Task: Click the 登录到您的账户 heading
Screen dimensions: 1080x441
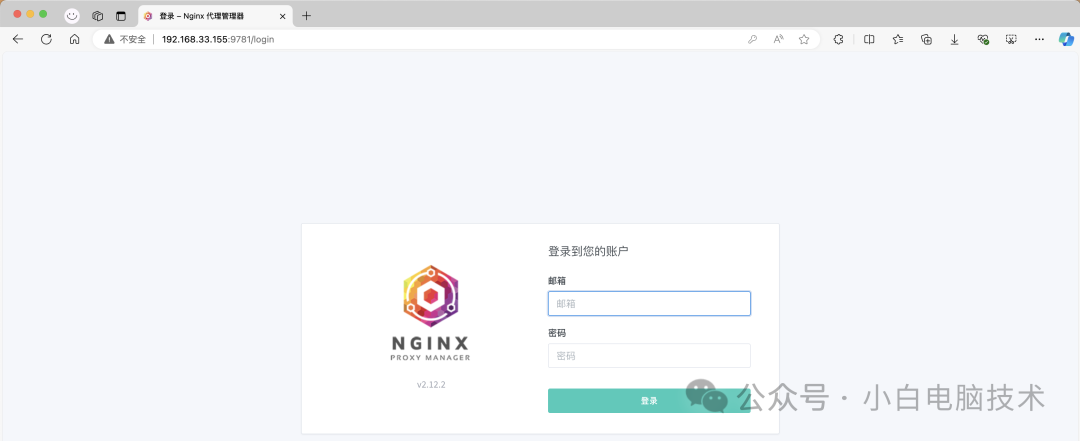Action: (588, 251)
